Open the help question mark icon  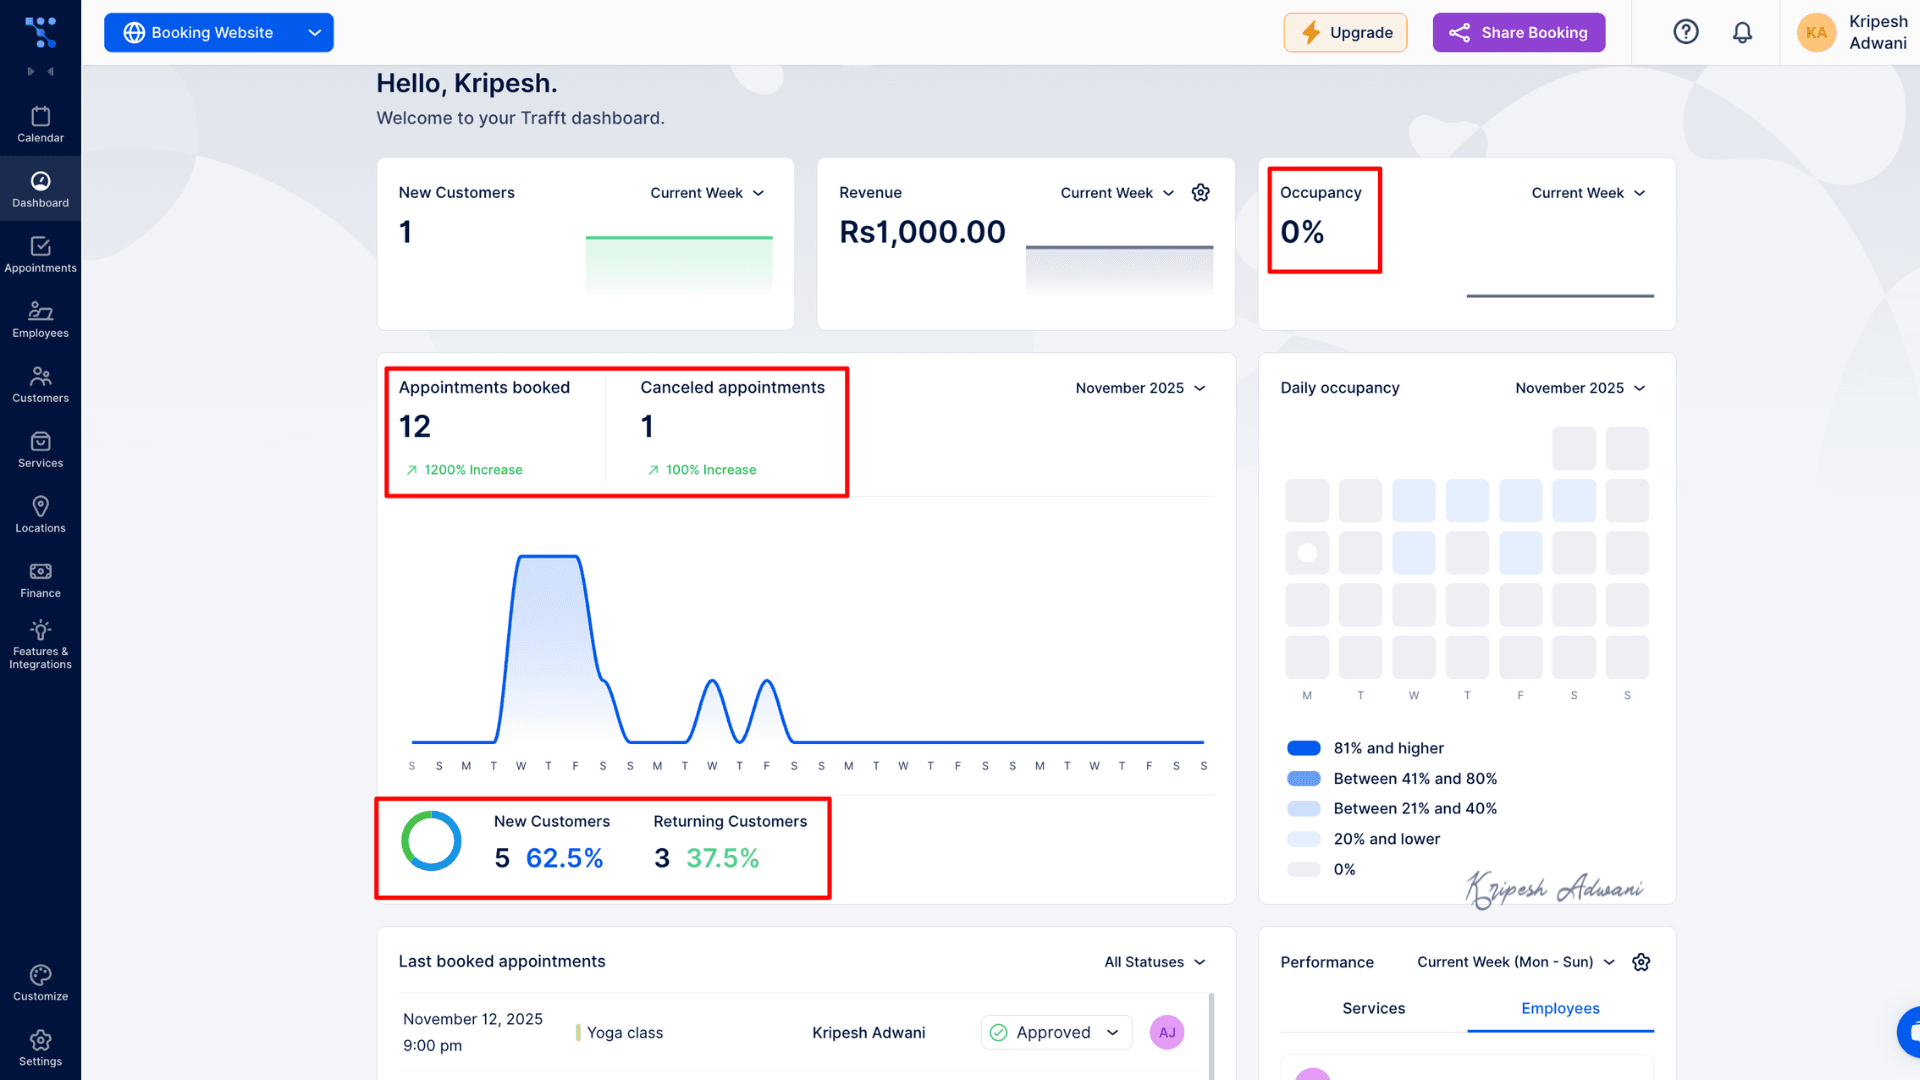1686,32
